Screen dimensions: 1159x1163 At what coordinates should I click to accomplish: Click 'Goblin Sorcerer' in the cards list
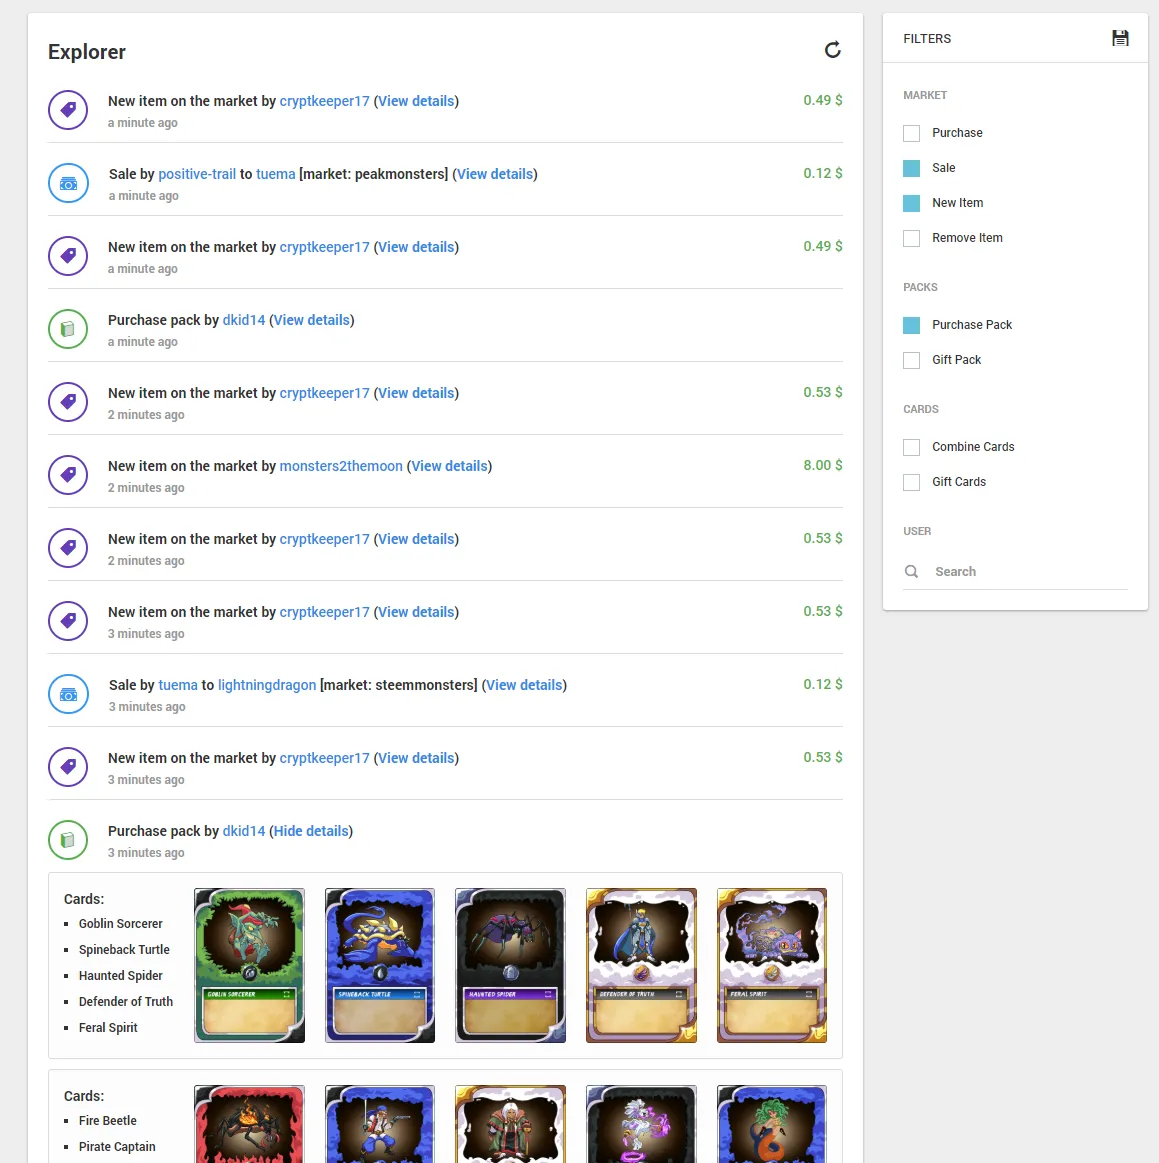point(120,923)
